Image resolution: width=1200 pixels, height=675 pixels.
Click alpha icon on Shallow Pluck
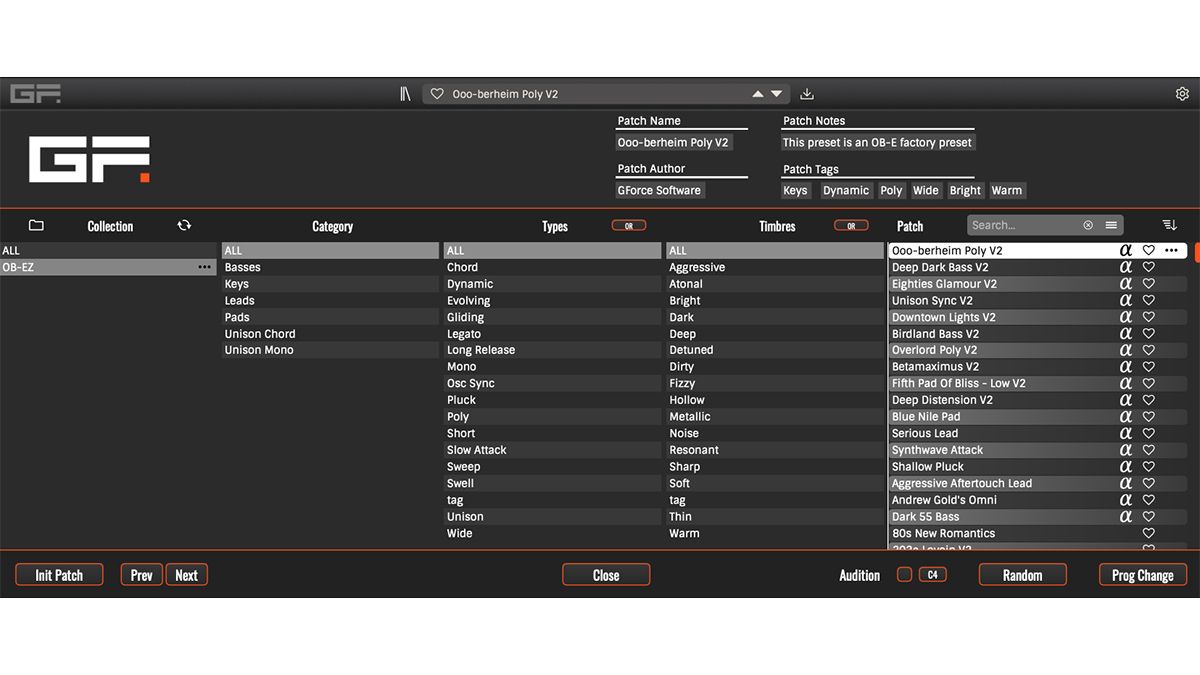(1126, 466)
